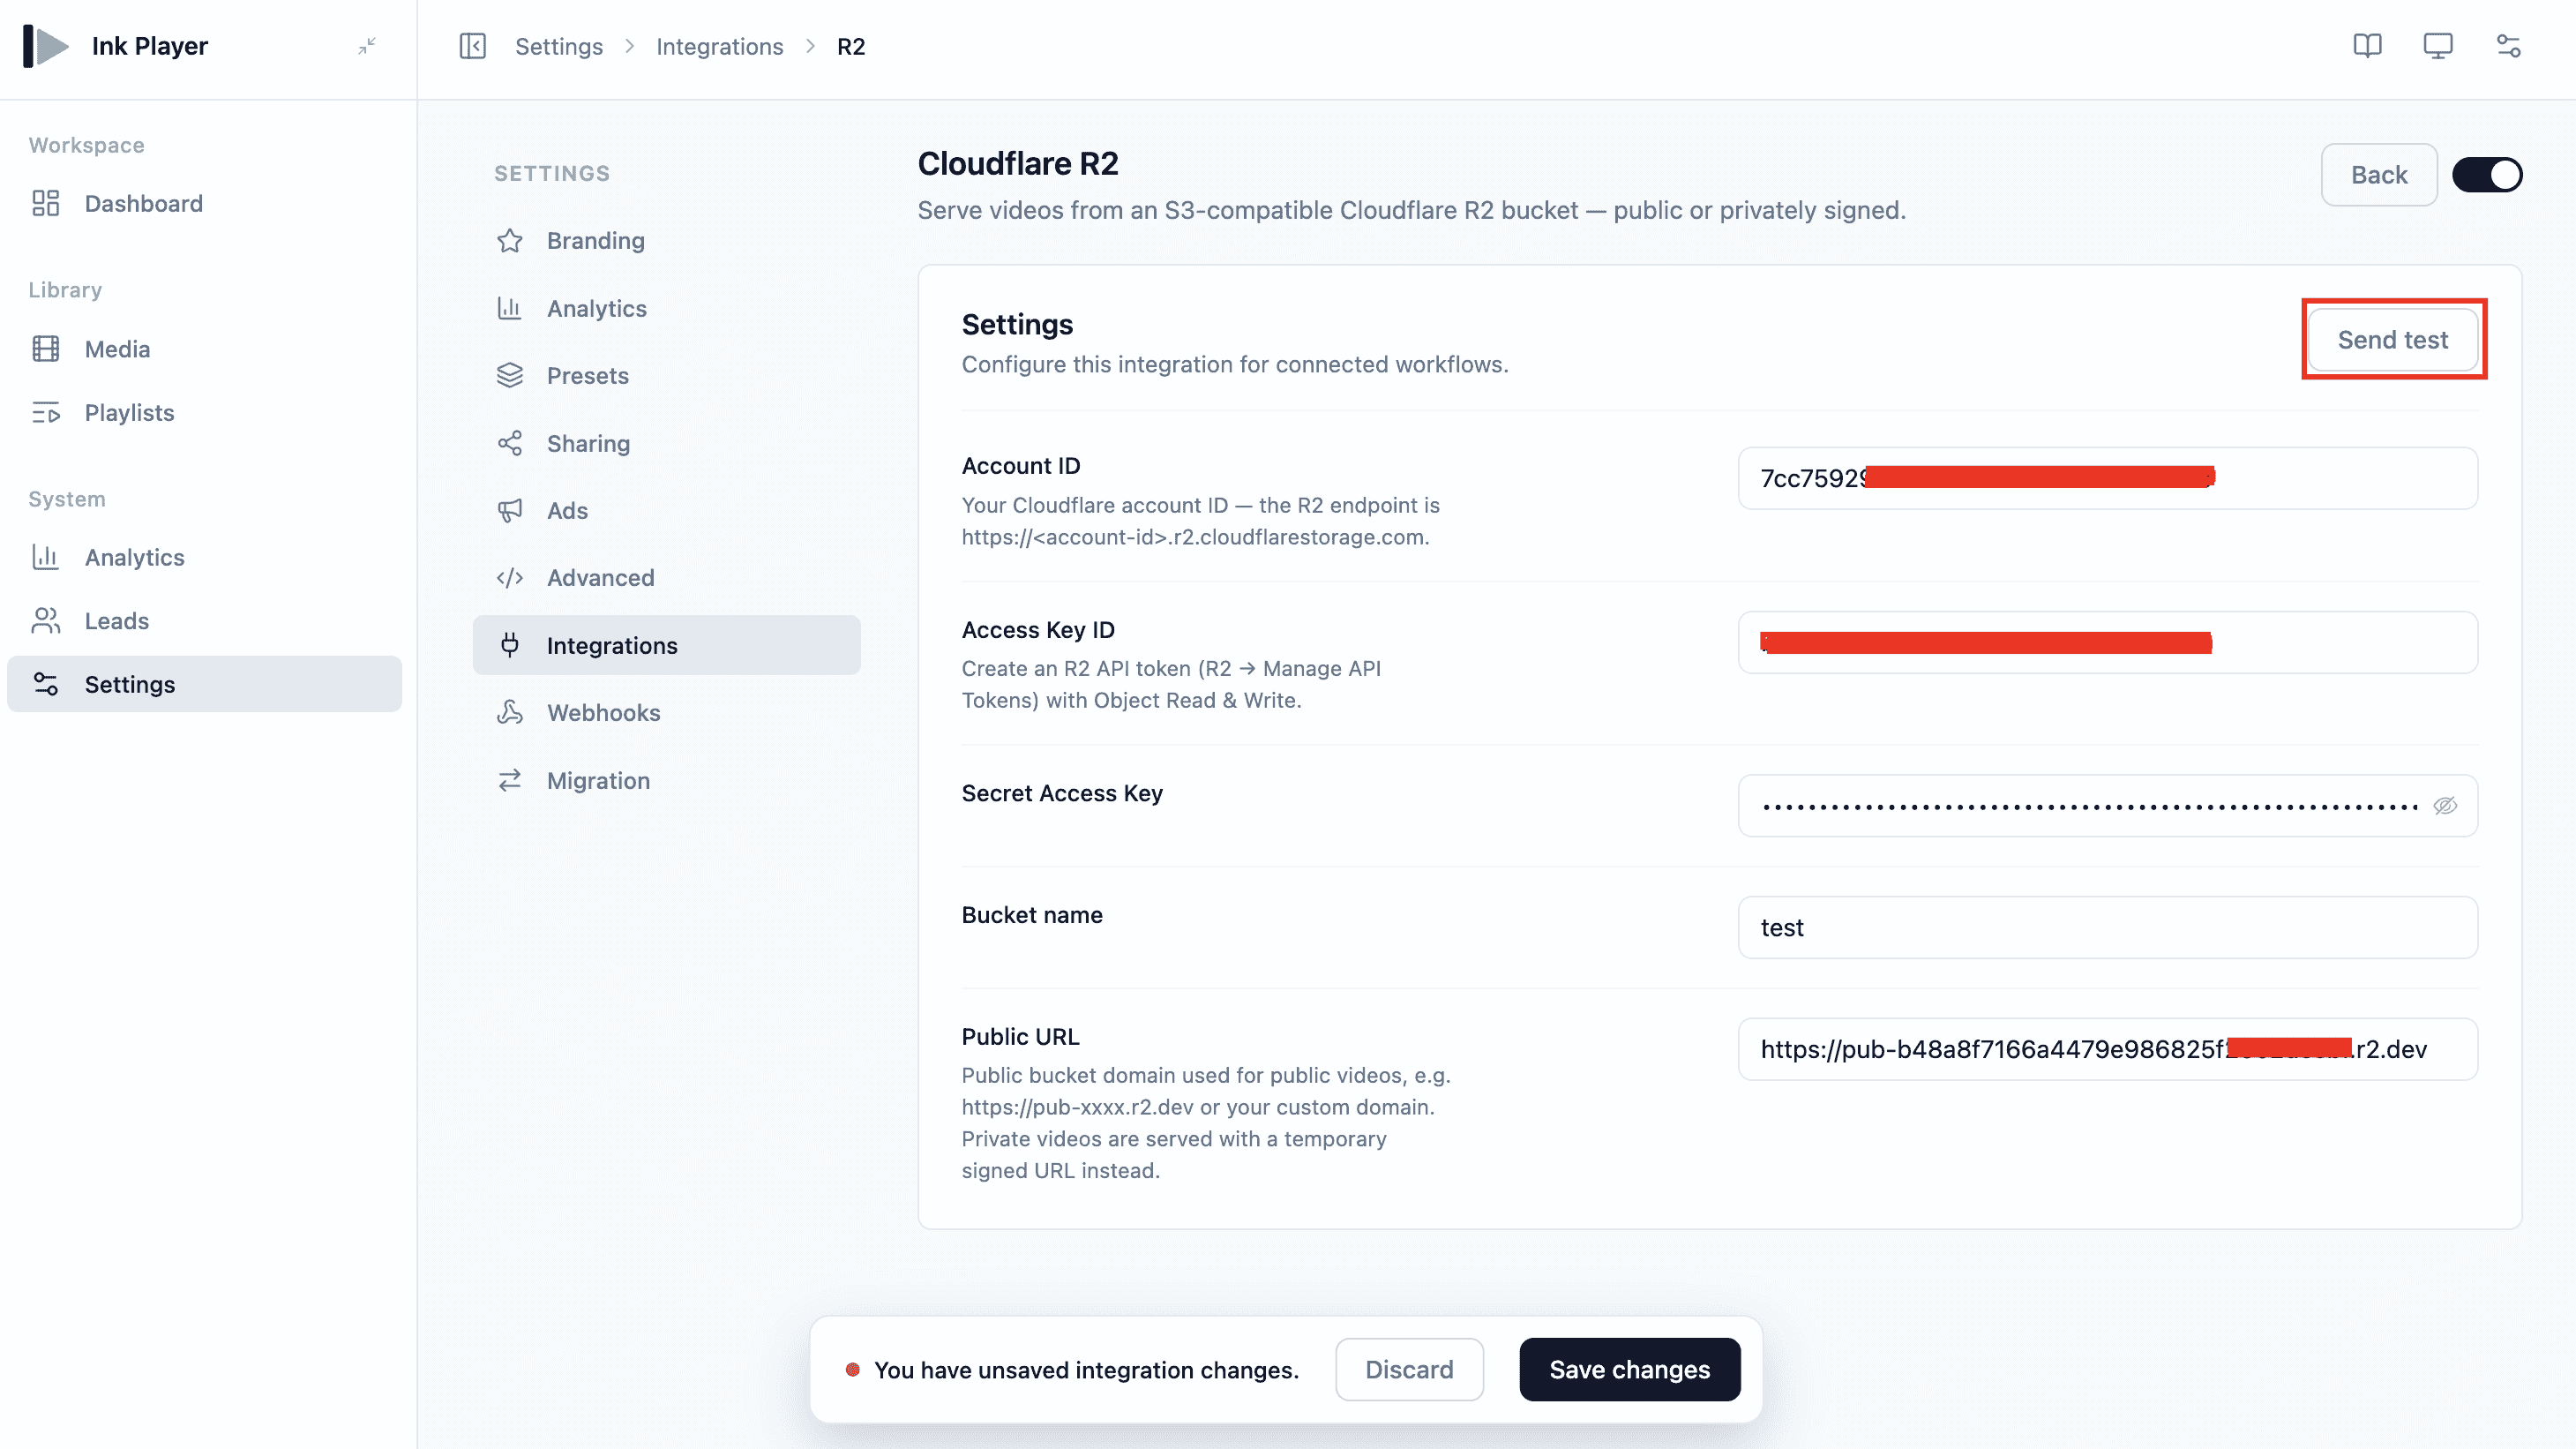The height and width of the screenshot is (1449, 2576).
Task: Open the Migration settings page
Action: [x=666, y=780]
